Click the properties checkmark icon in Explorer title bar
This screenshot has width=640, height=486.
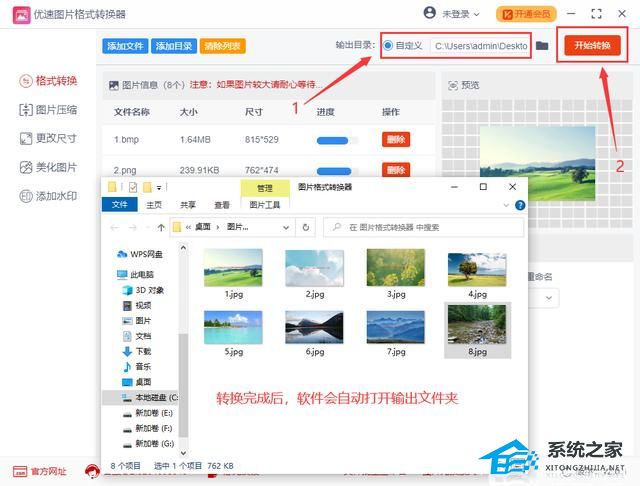click(133, 187)
